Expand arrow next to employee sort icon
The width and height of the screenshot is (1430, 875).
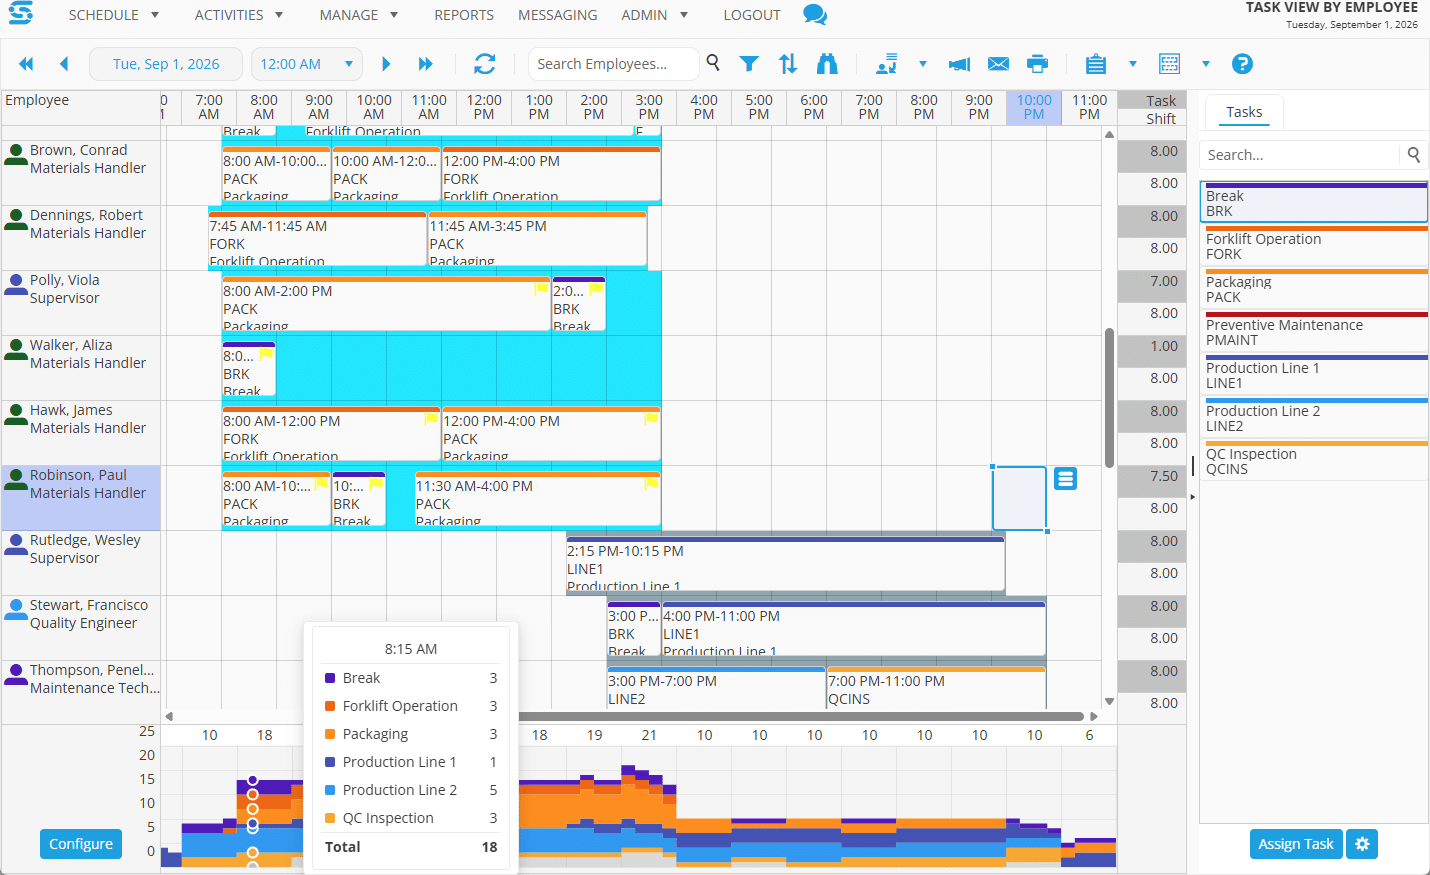[923, 64]
